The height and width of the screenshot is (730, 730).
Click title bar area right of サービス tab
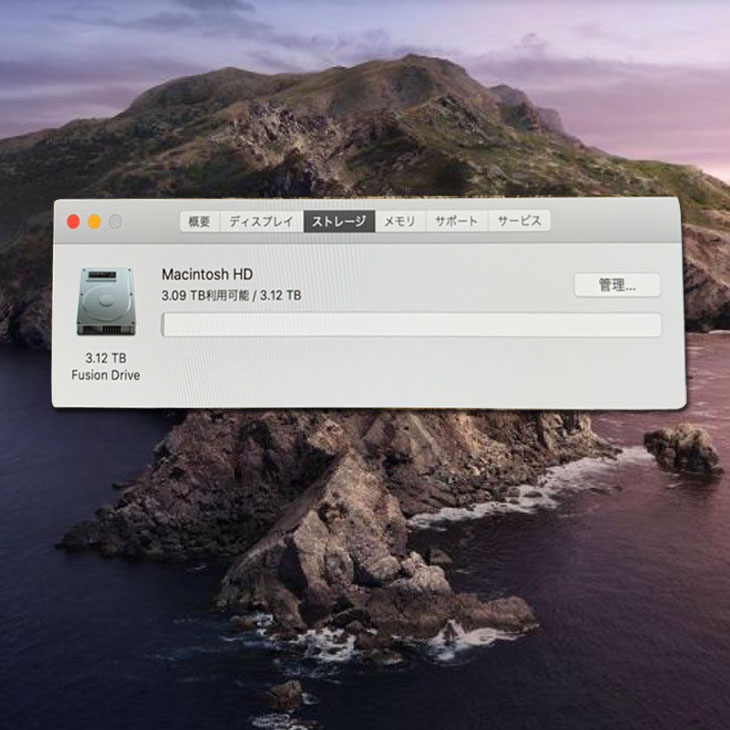click(x=610, y=222)
